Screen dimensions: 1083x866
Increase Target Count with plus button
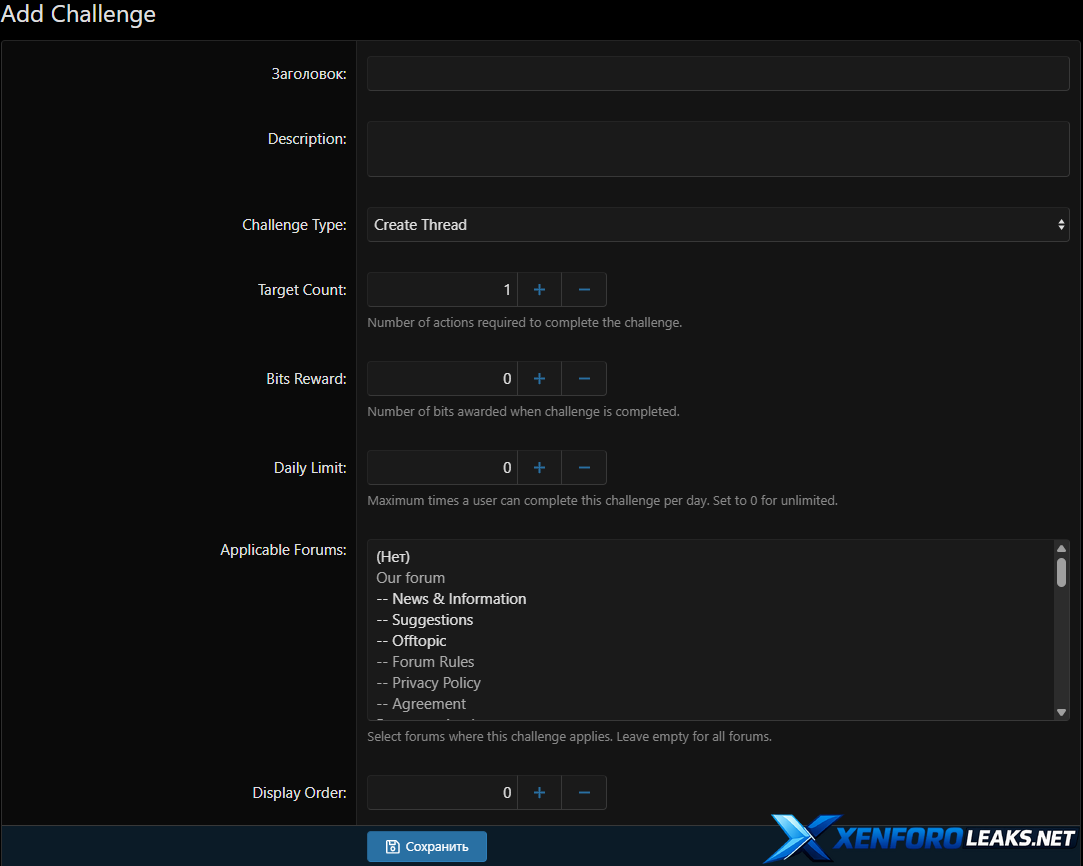coord(539,290)
